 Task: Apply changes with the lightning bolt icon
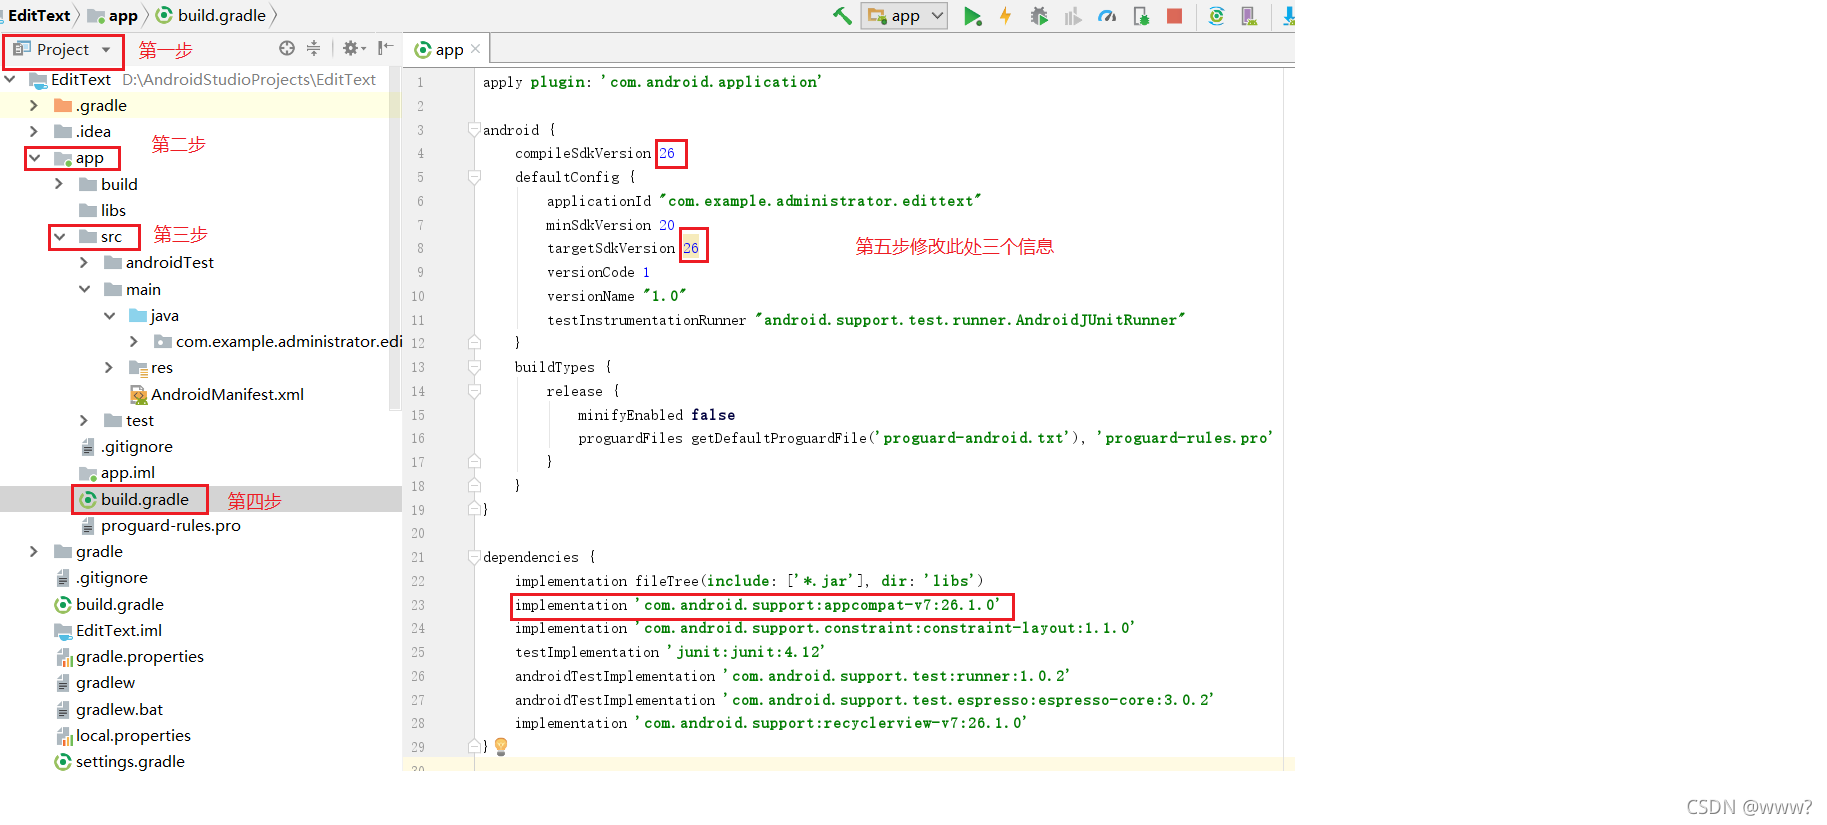click(x=1005, y=16)
